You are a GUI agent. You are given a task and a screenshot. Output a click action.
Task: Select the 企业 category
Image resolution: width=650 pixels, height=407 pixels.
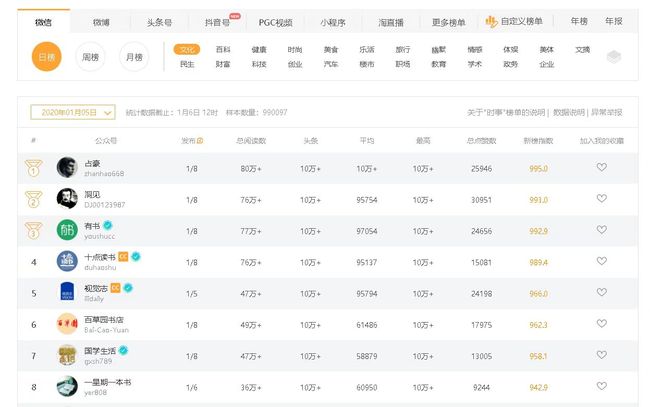(x=547, y=64)
